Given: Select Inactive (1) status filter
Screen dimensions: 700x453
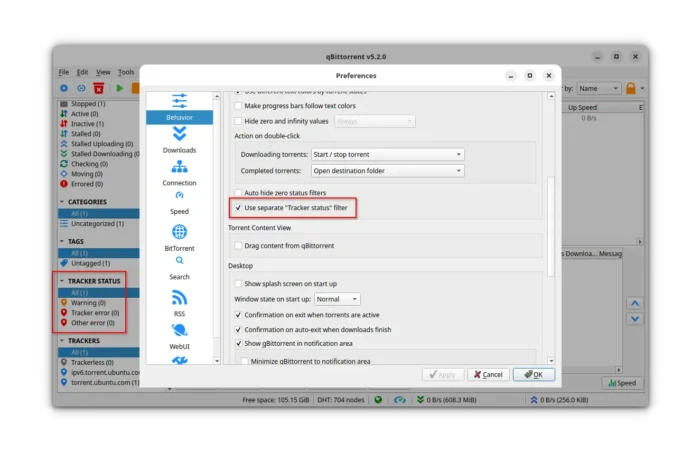Looking at the screenshot, I should (x=82, y=124).
